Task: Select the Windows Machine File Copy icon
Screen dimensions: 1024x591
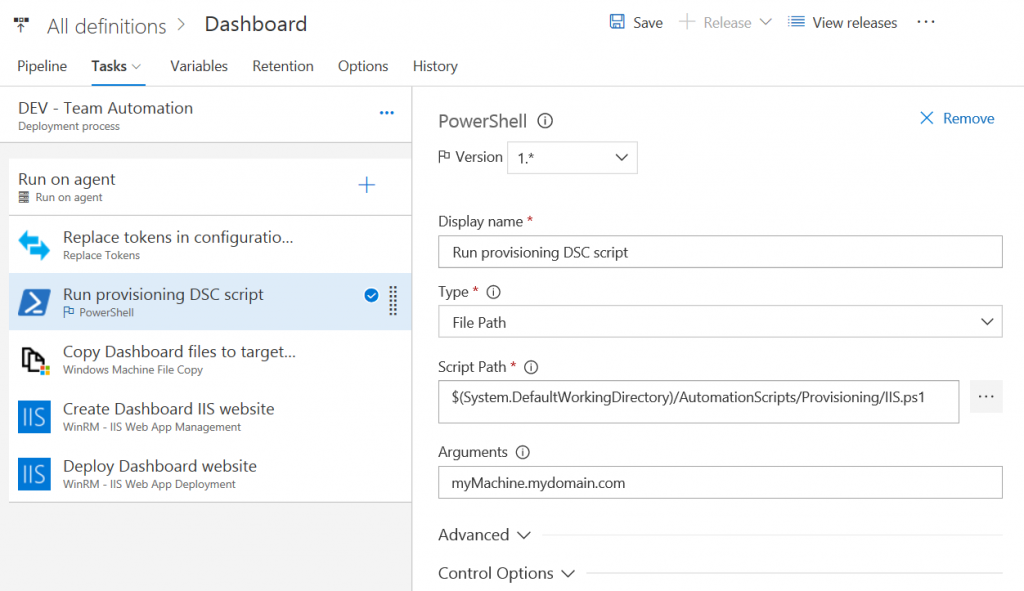Action: tap(34, 360)
